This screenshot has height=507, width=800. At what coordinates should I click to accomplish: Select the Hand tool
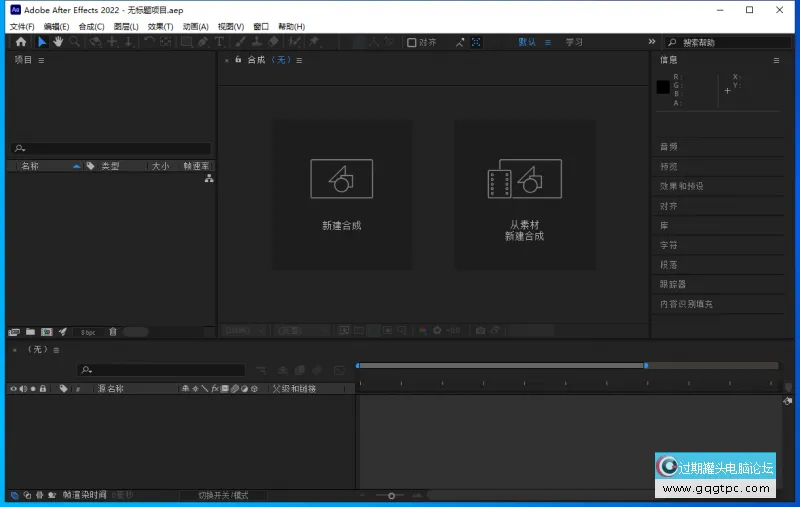58,42
